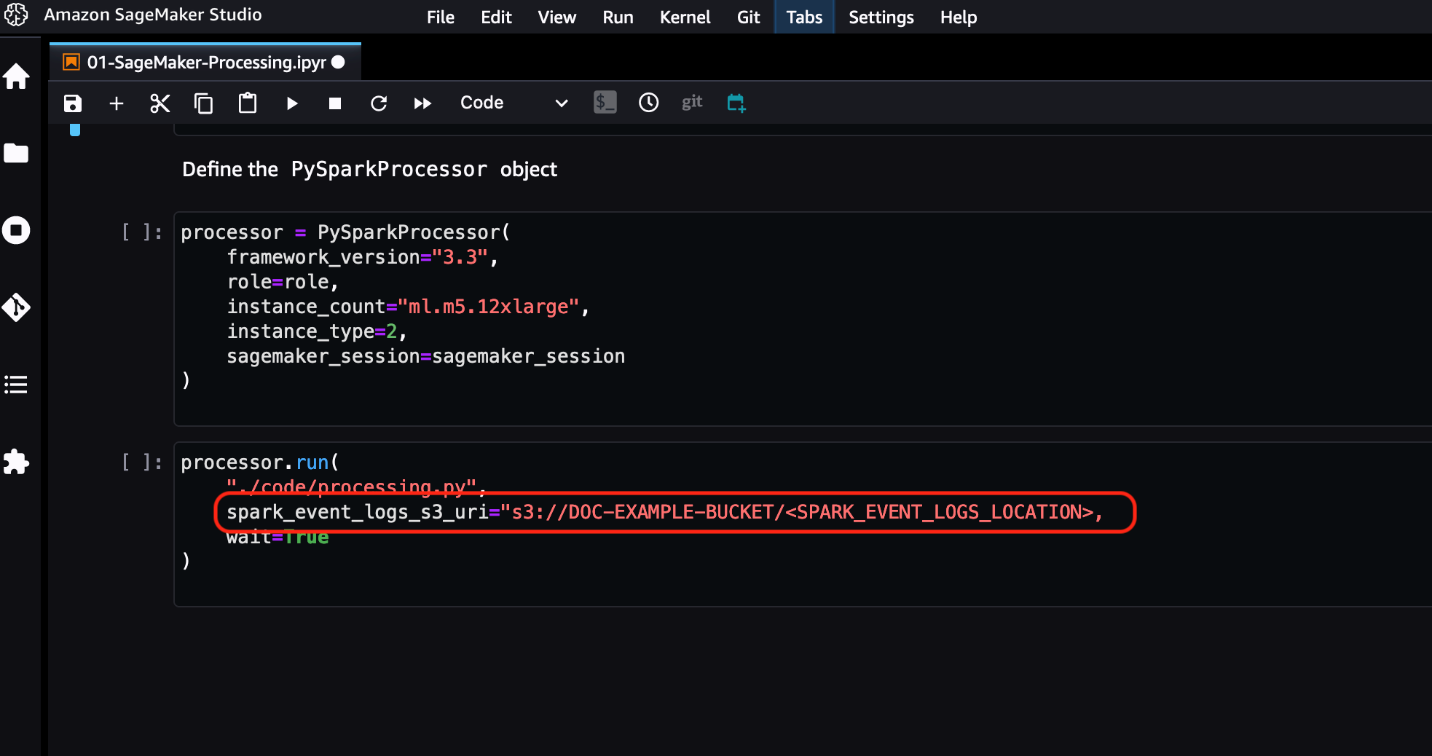Paste cell from clipboard icon
1432x756 pixels.
pyautogui.click(x=248, y=103)
